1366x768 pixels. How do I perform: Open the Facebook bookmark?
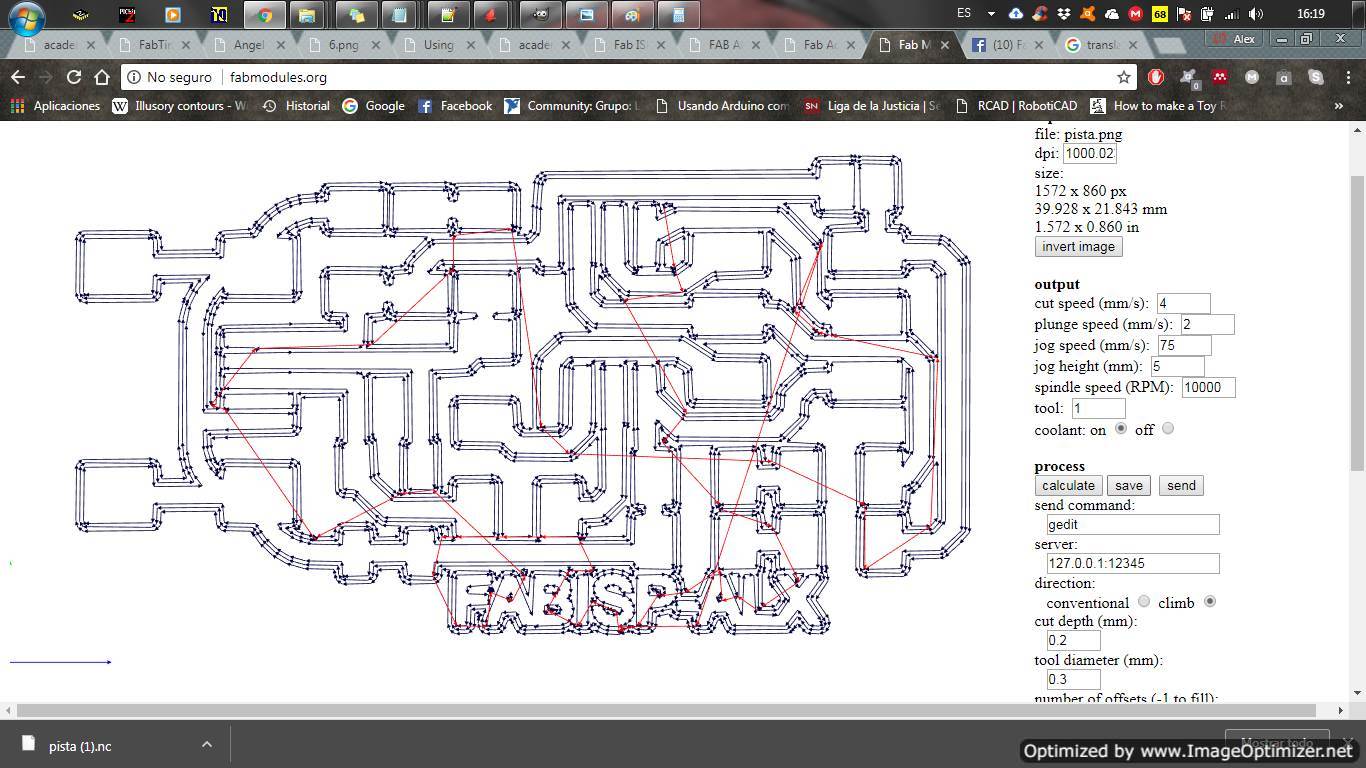point(455,105)
